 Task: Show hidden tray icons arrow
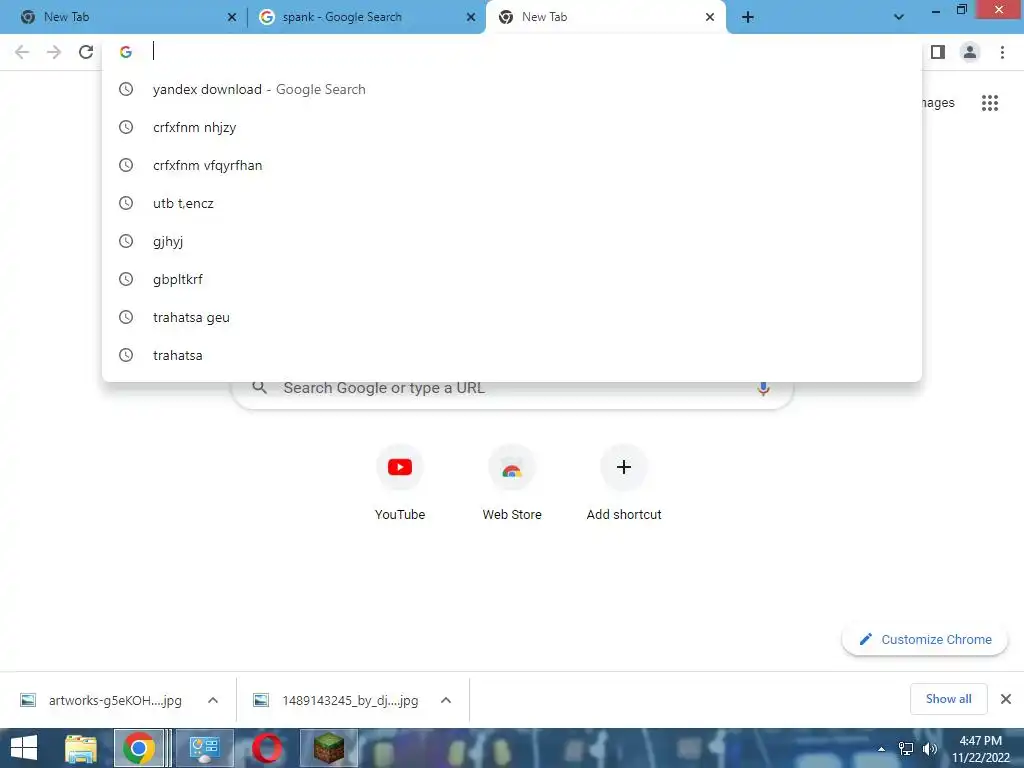click(882, 749)
